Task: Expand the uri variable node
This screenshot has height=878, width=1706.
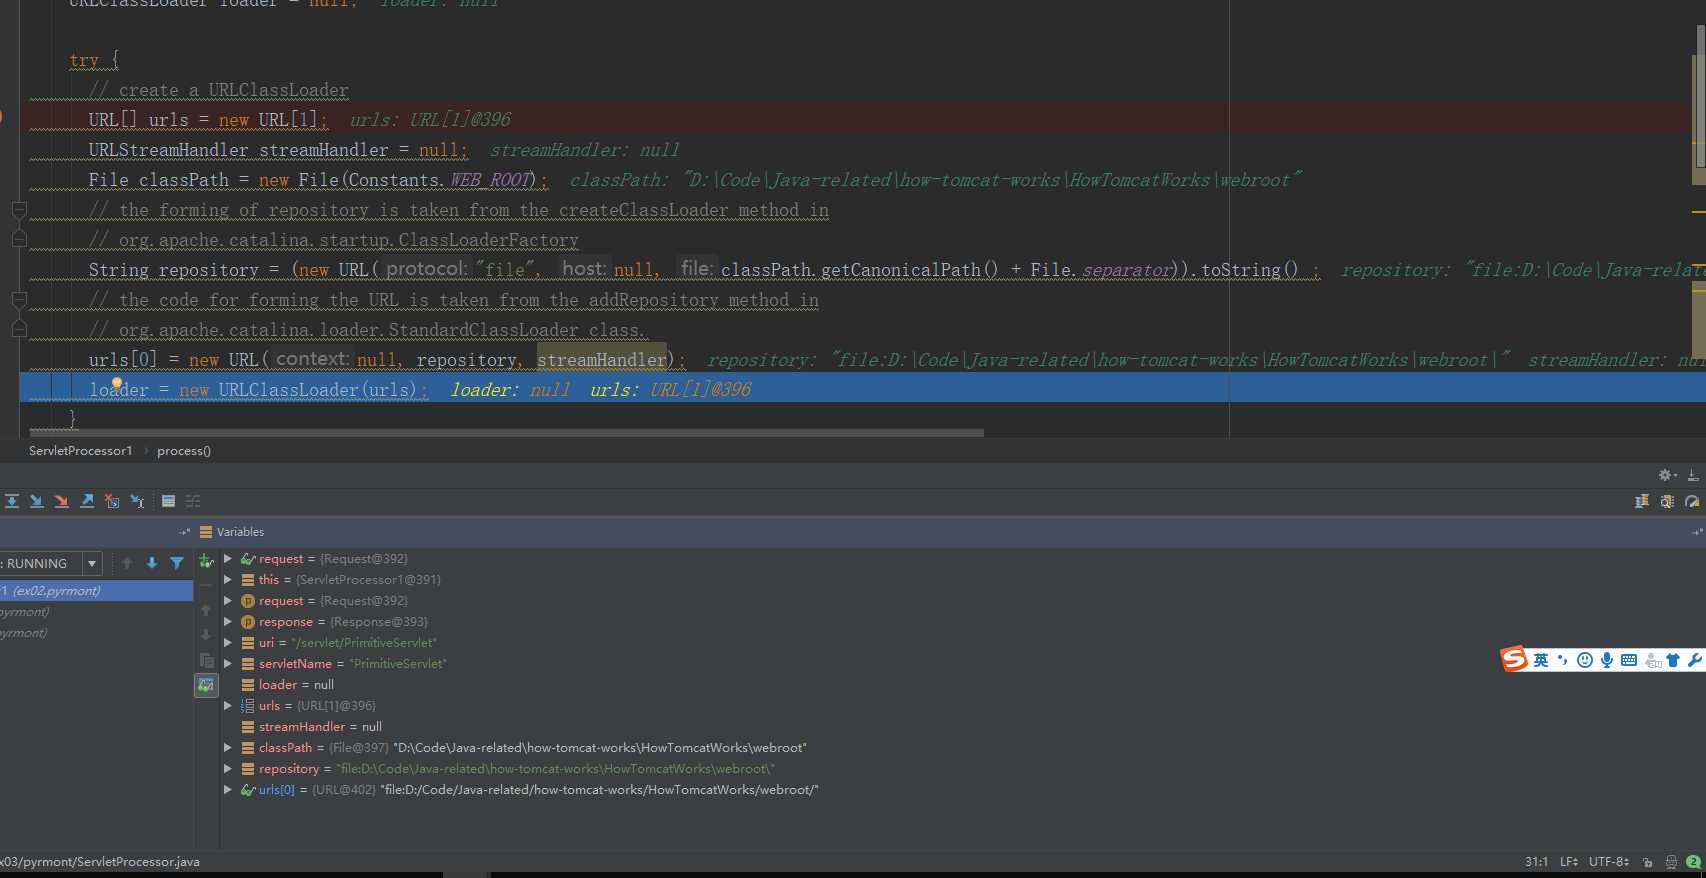Action: click(228, 643)
